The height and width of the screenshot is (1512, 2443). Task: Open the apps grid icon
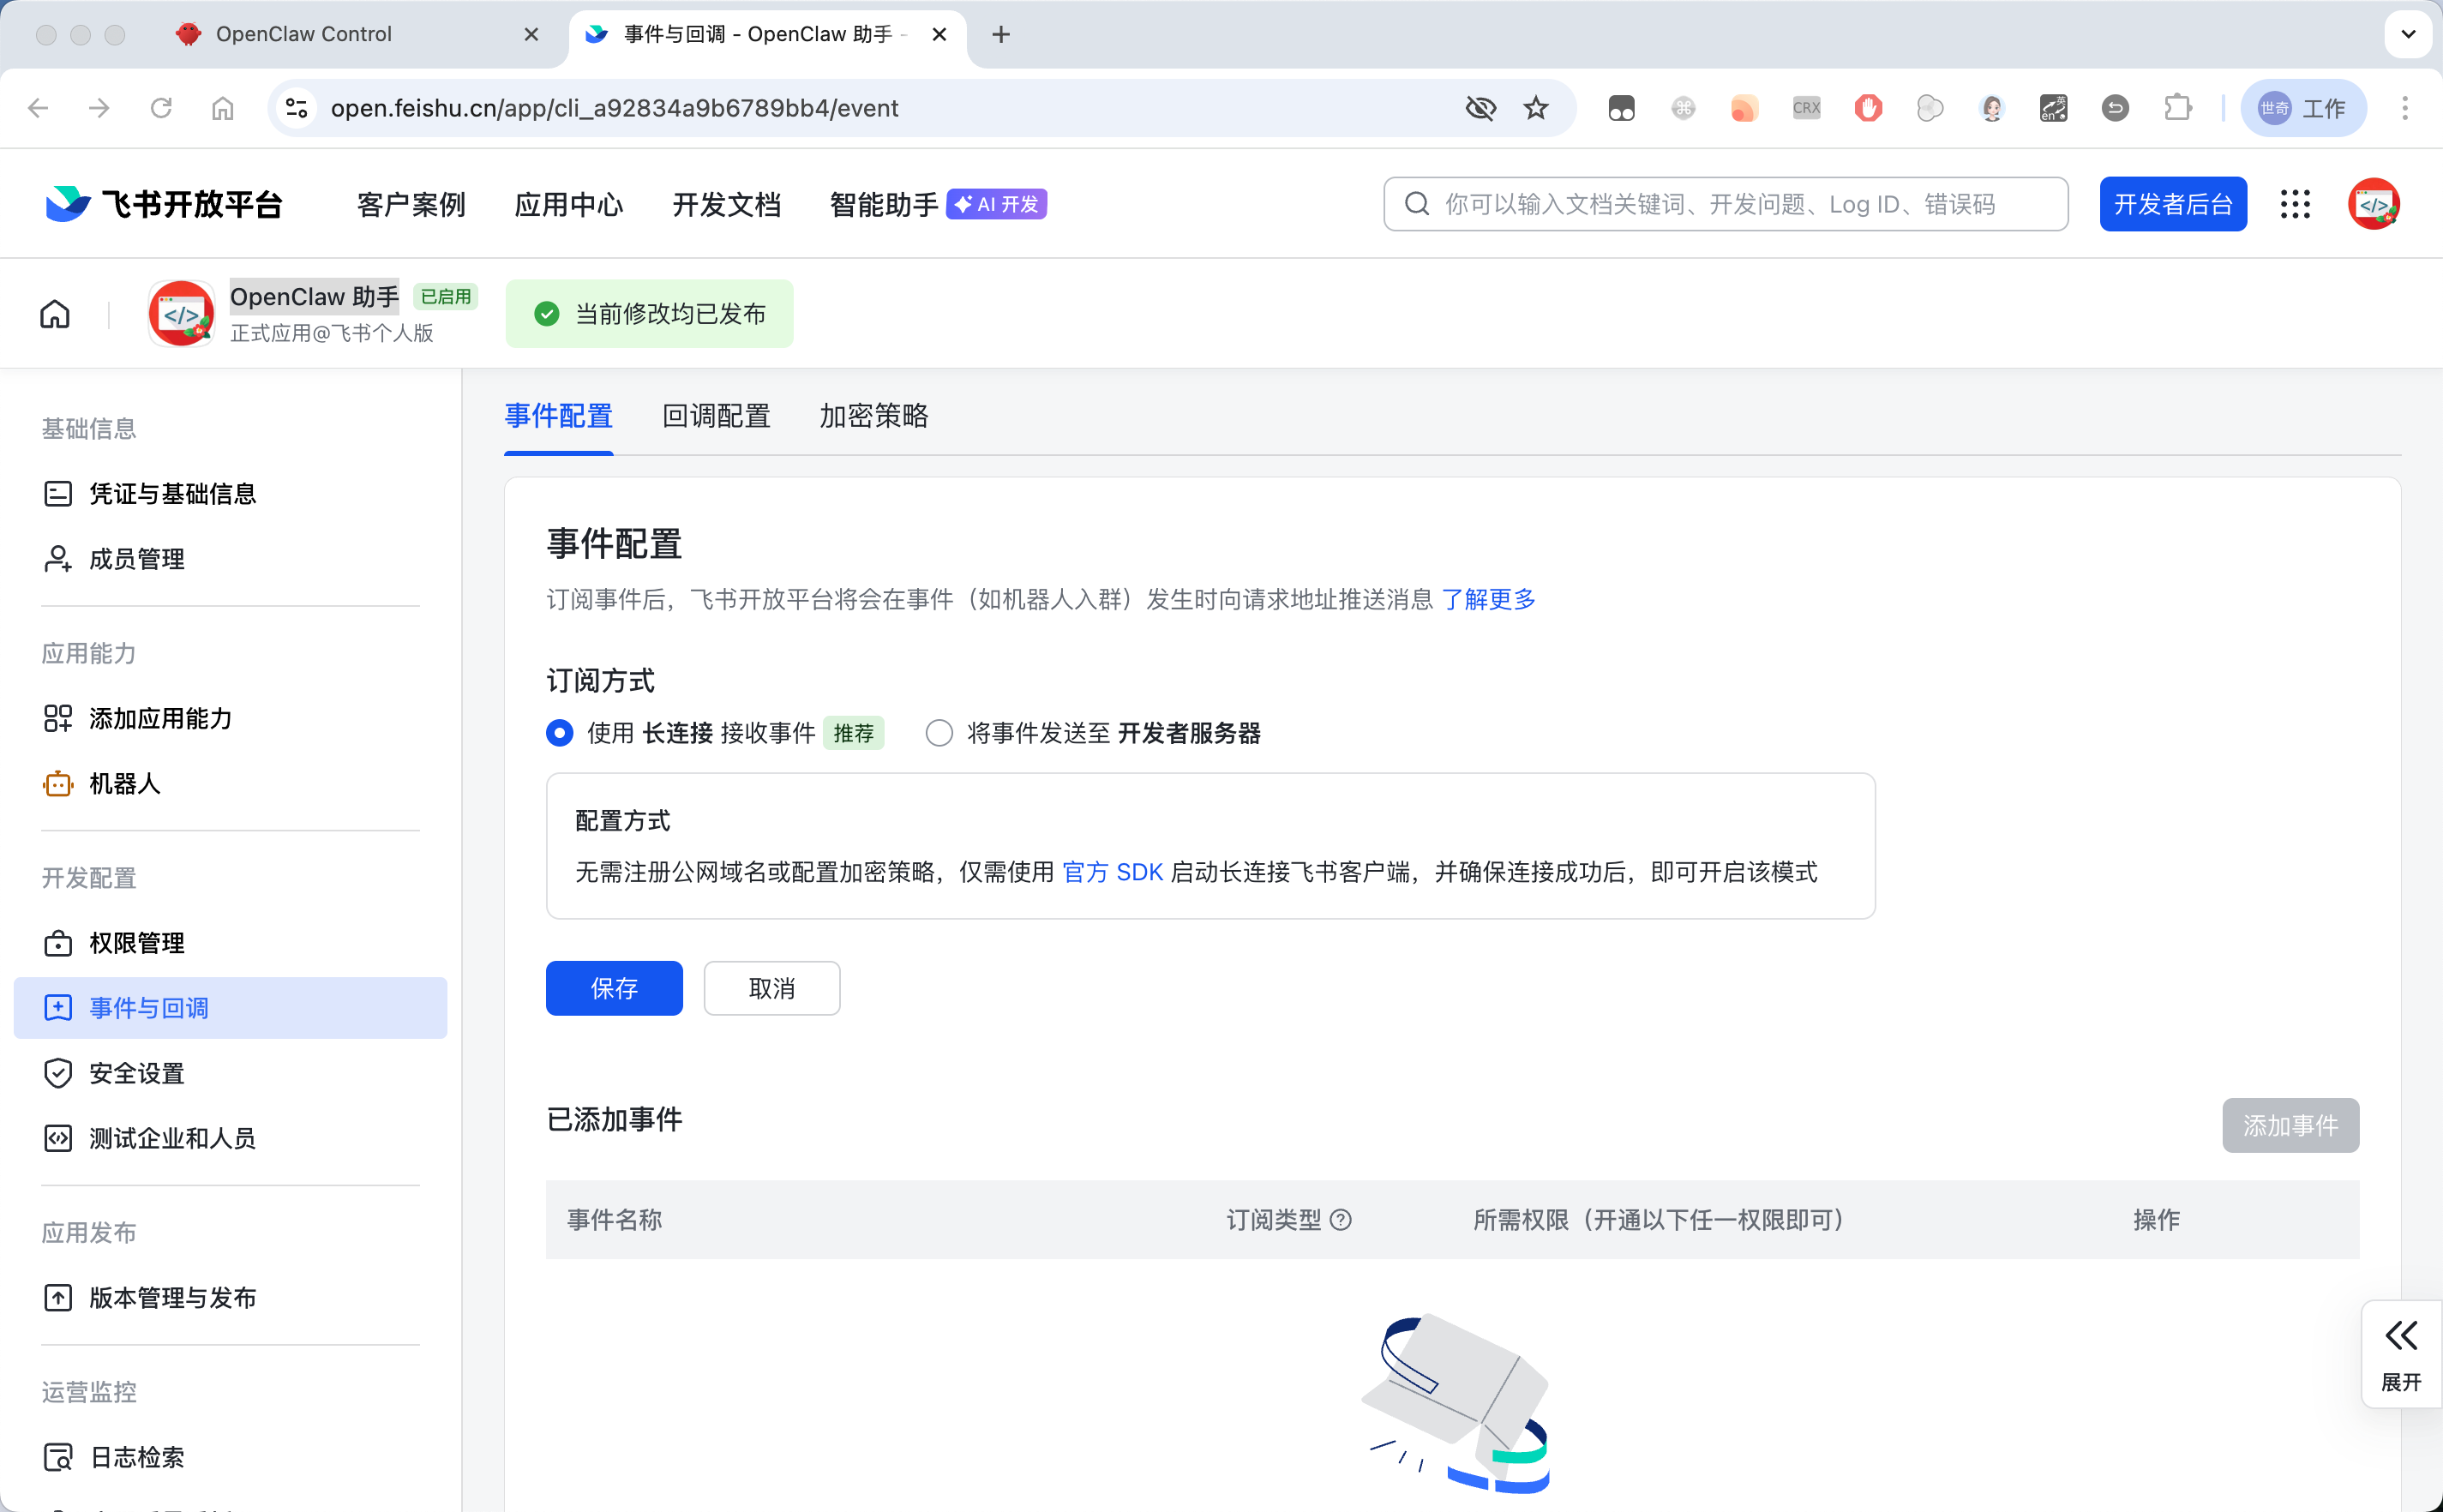pyautogui.click(x=2295, y=204)
